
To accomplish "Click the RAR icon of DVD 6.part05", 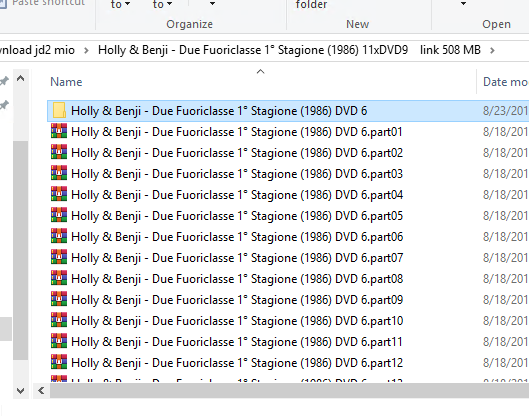I will pyautogui.click(x=59, y=216).
